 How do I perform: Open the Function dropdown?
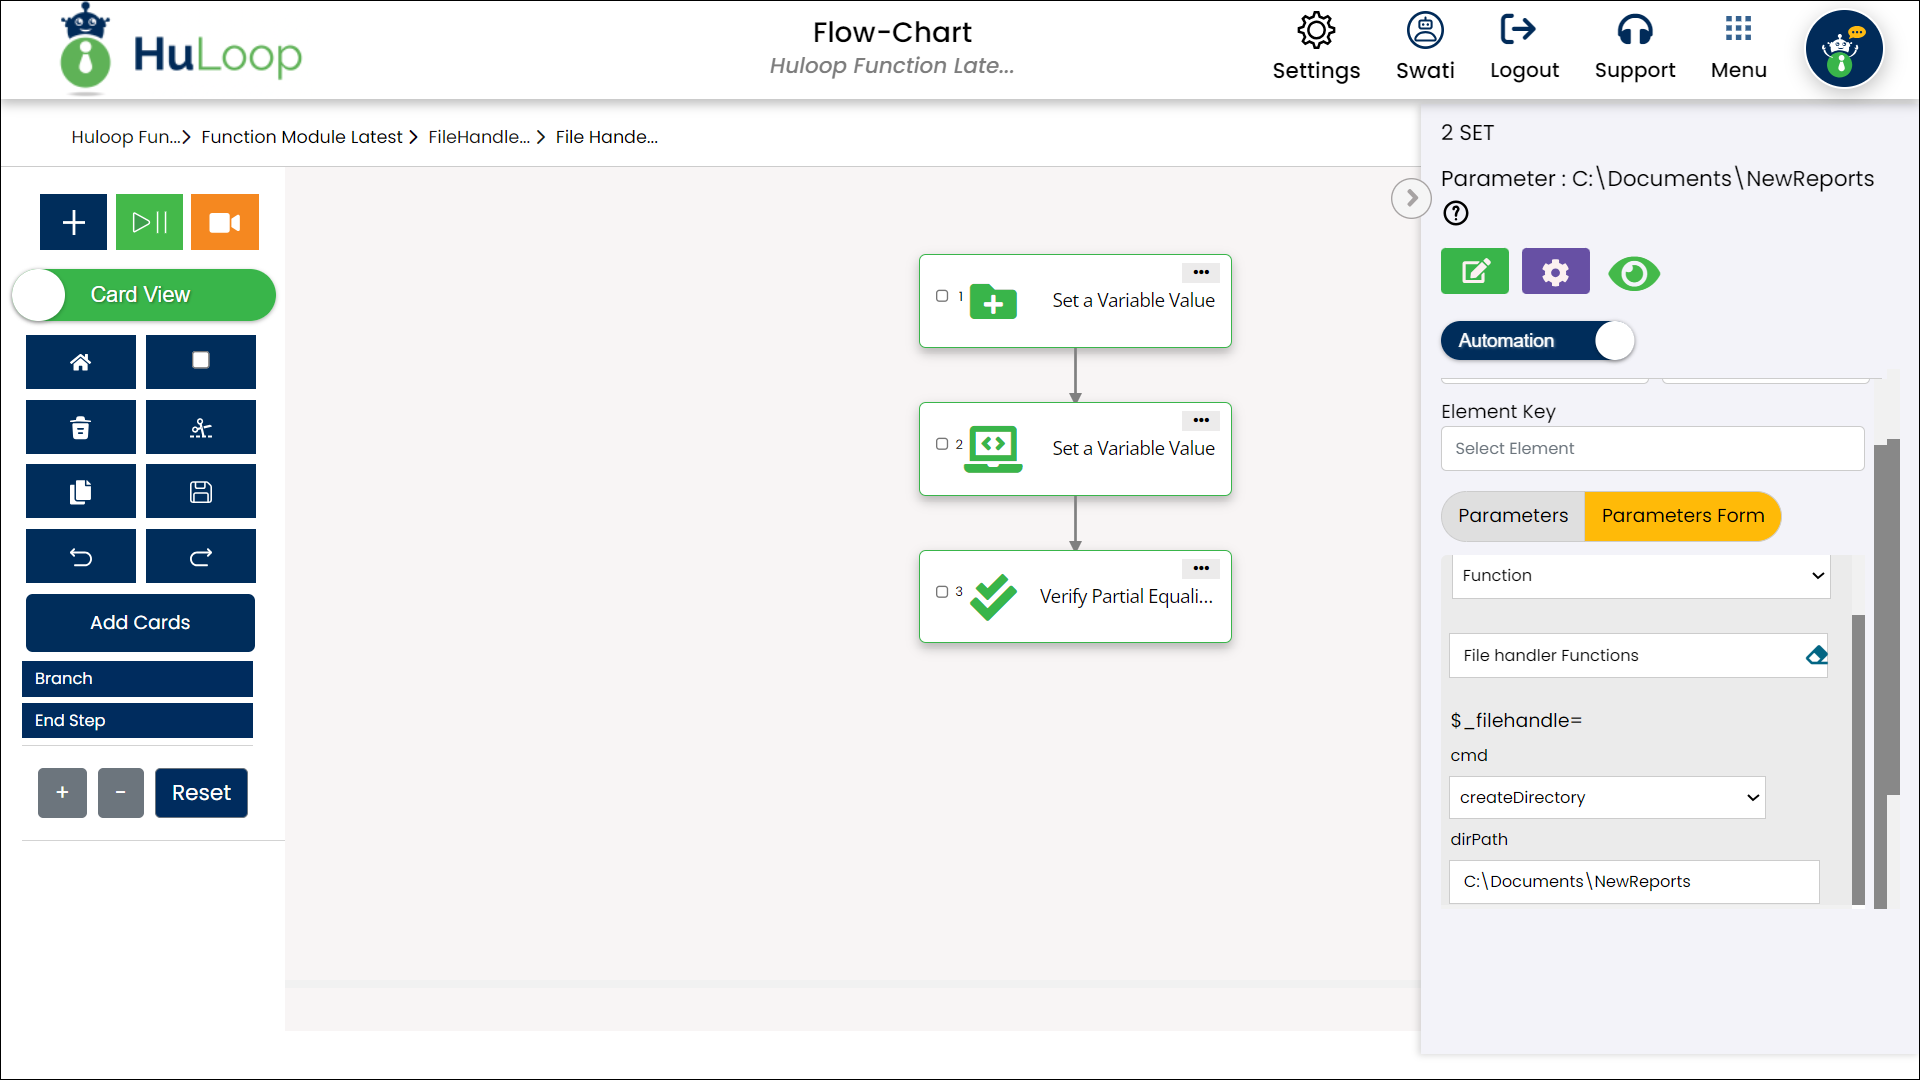click(x=1641, y=576)
